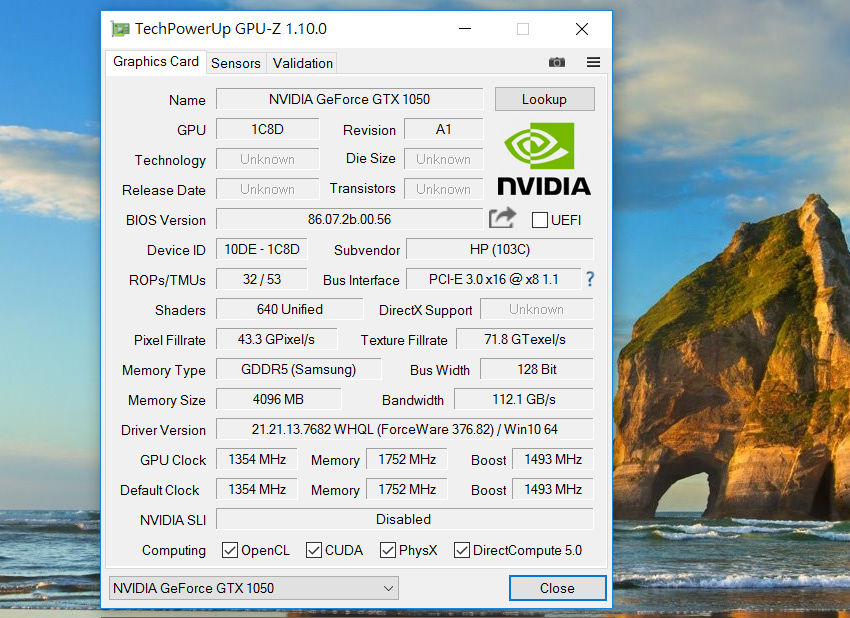Click the Driver Version field

(404, 429)
